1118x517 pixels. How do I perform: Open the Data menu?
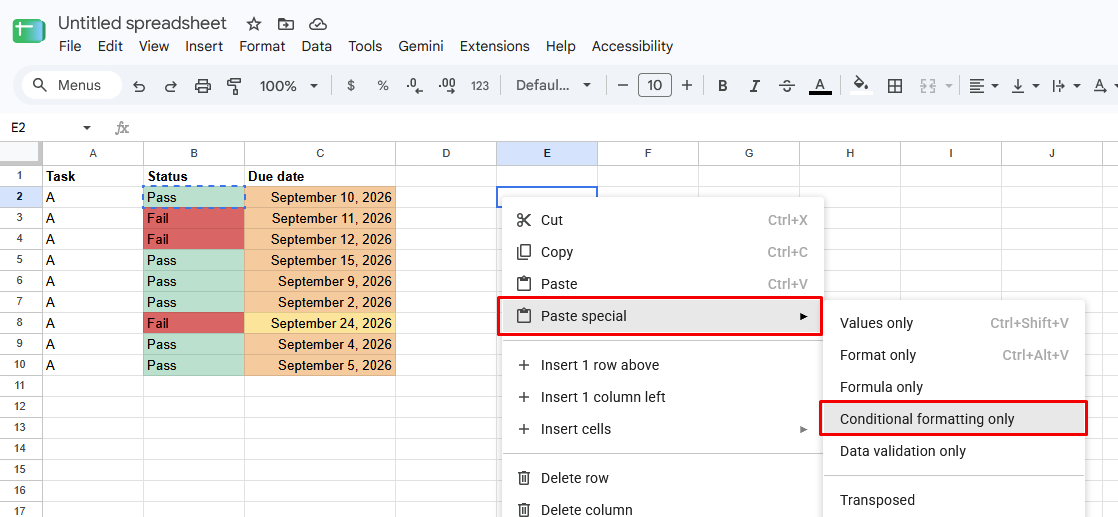click(317, 46)
